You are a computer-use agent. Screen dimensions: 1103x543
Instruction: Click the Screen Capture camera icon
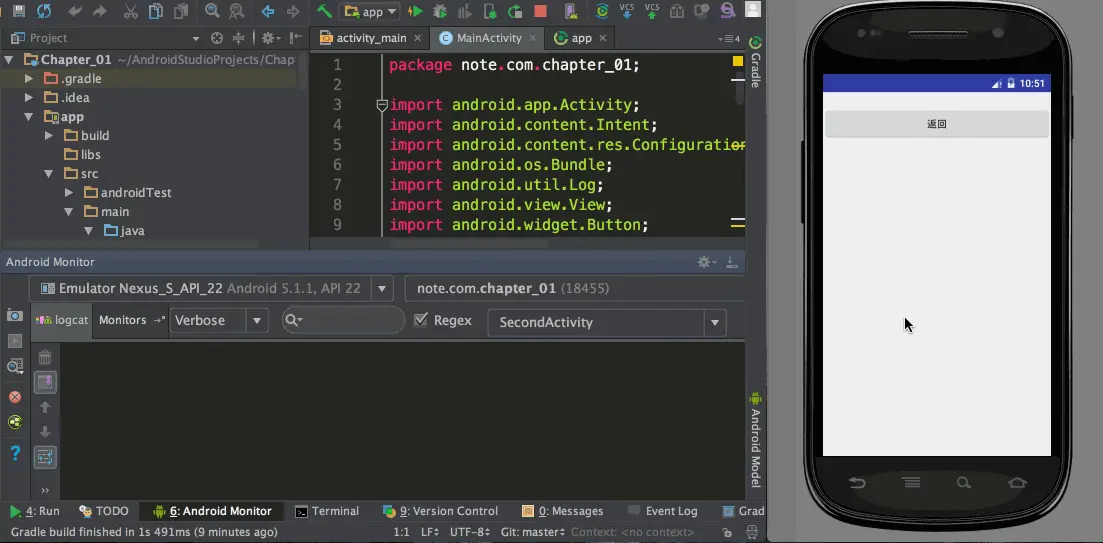(15, 315)
